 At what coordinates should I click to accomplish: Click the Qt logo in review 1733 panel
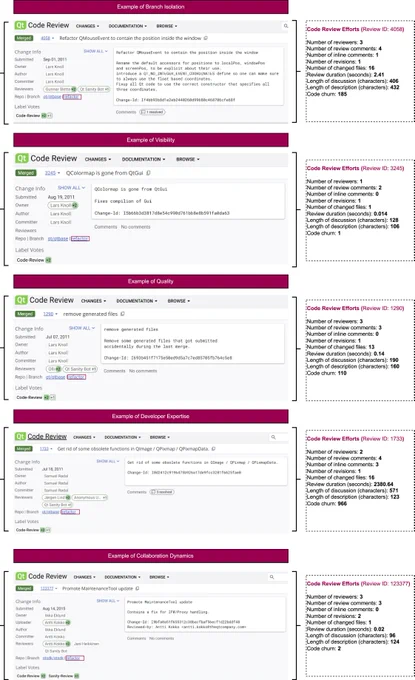click(20, 437)
